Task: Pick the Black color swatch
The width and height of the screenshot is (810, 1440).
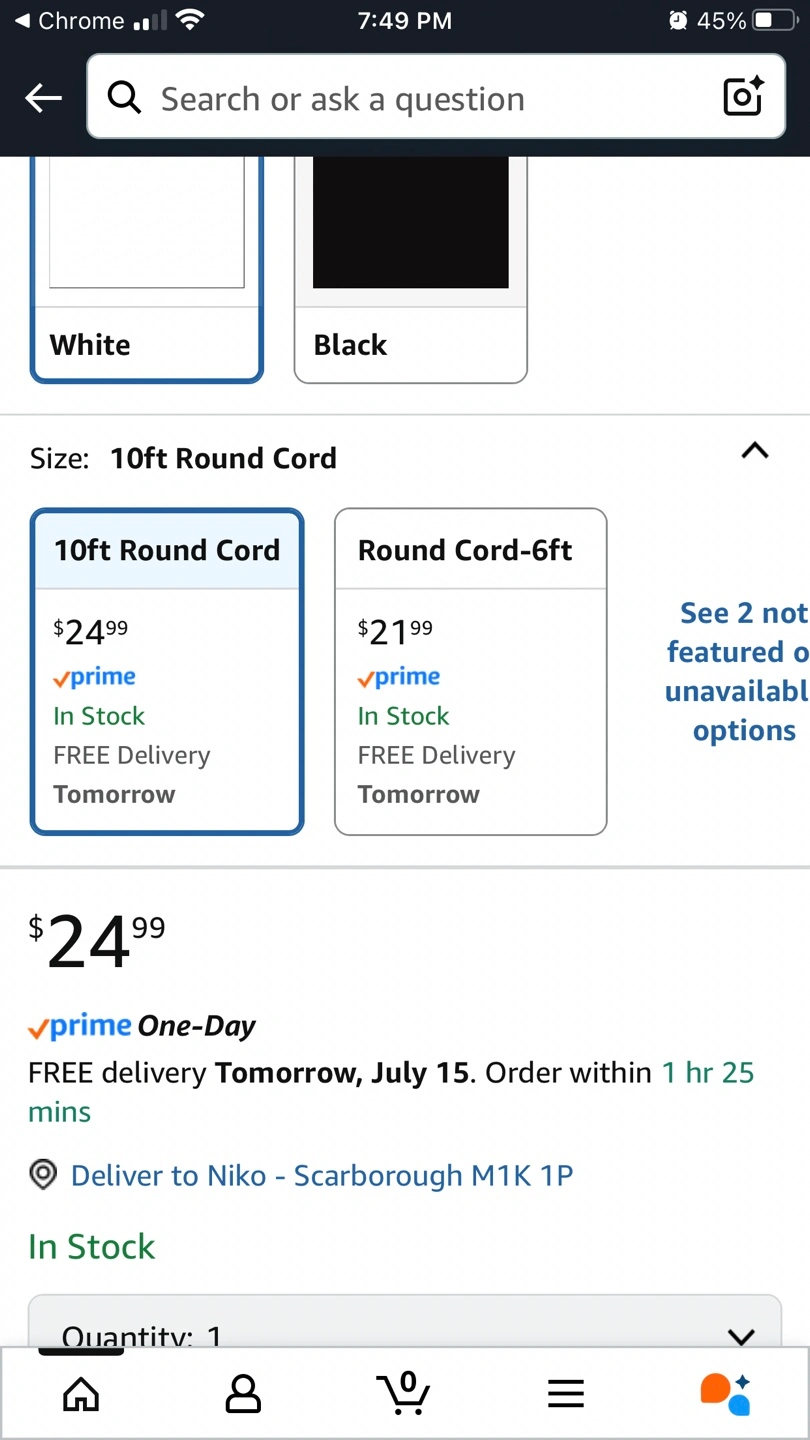Action: (x=410, y=270)
